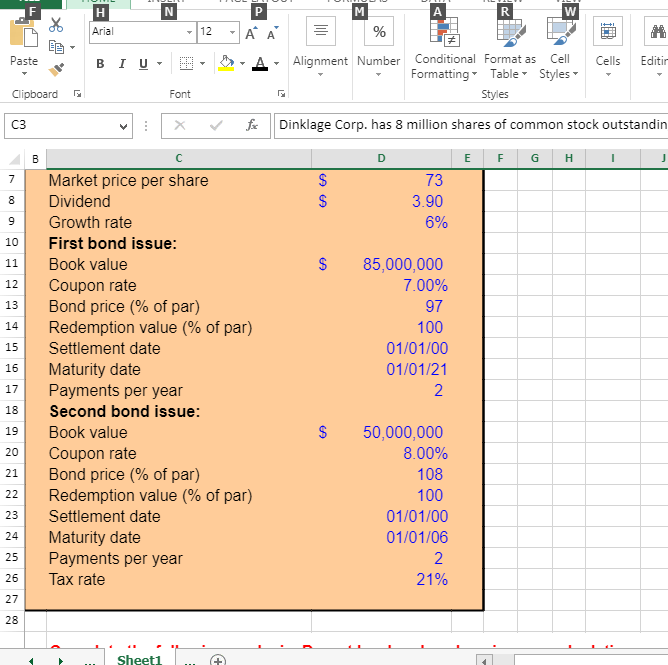
Task: Select column D header
Action: 381,158
